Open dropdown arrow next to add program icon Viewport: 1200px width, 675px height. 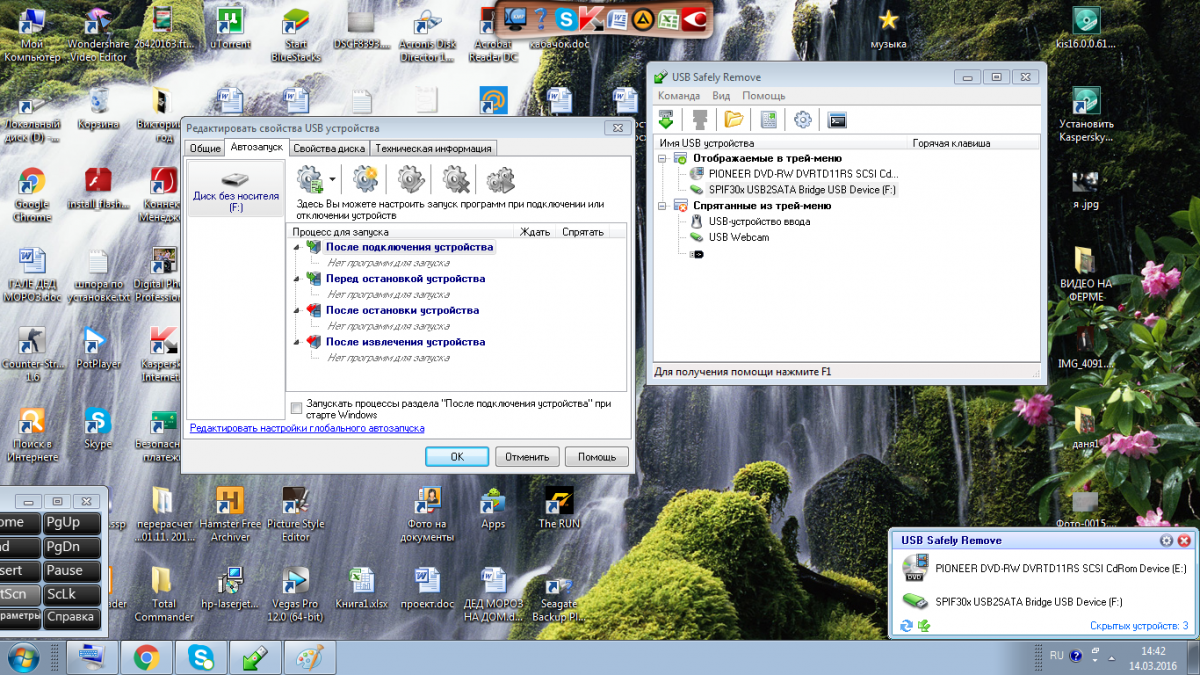[x=331, y=181]
